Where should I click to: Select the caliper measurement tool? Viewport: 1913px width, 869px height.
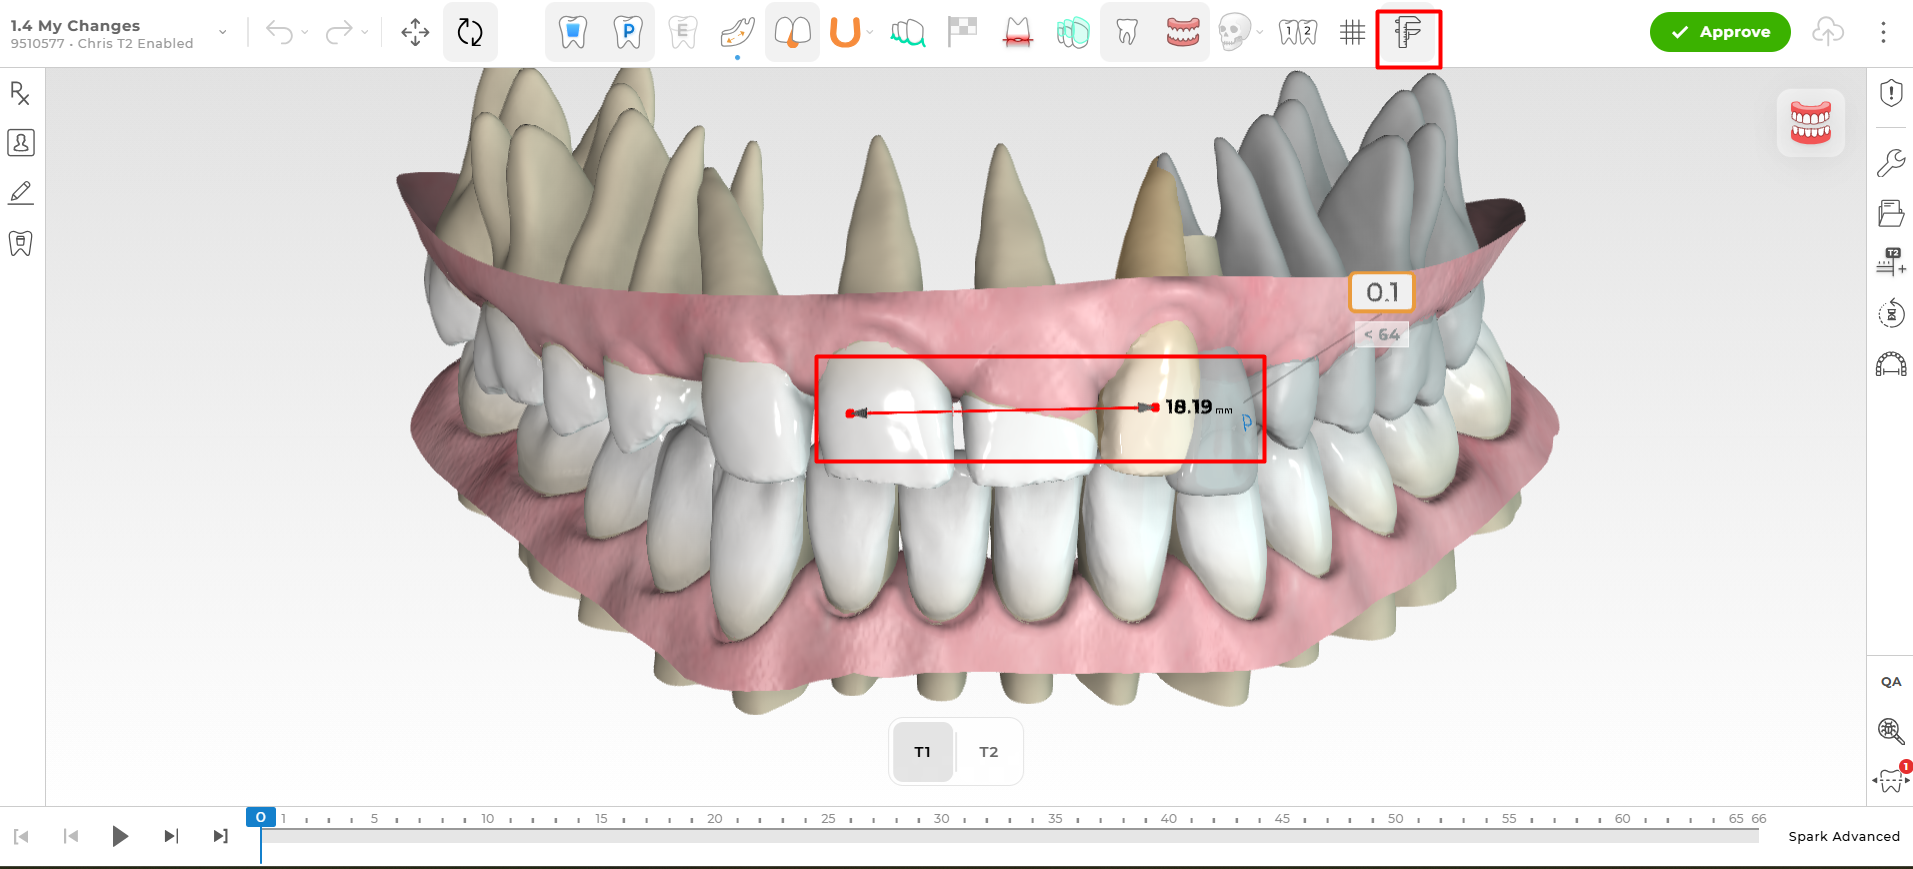(x=1407, y=33)
